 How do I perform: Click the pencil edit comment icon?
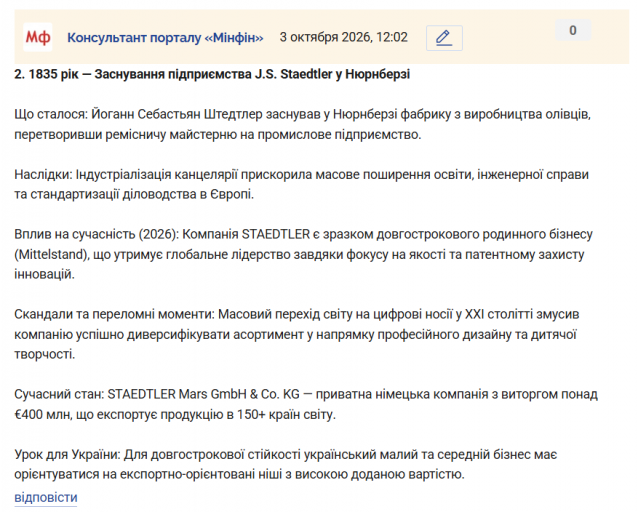444,38
